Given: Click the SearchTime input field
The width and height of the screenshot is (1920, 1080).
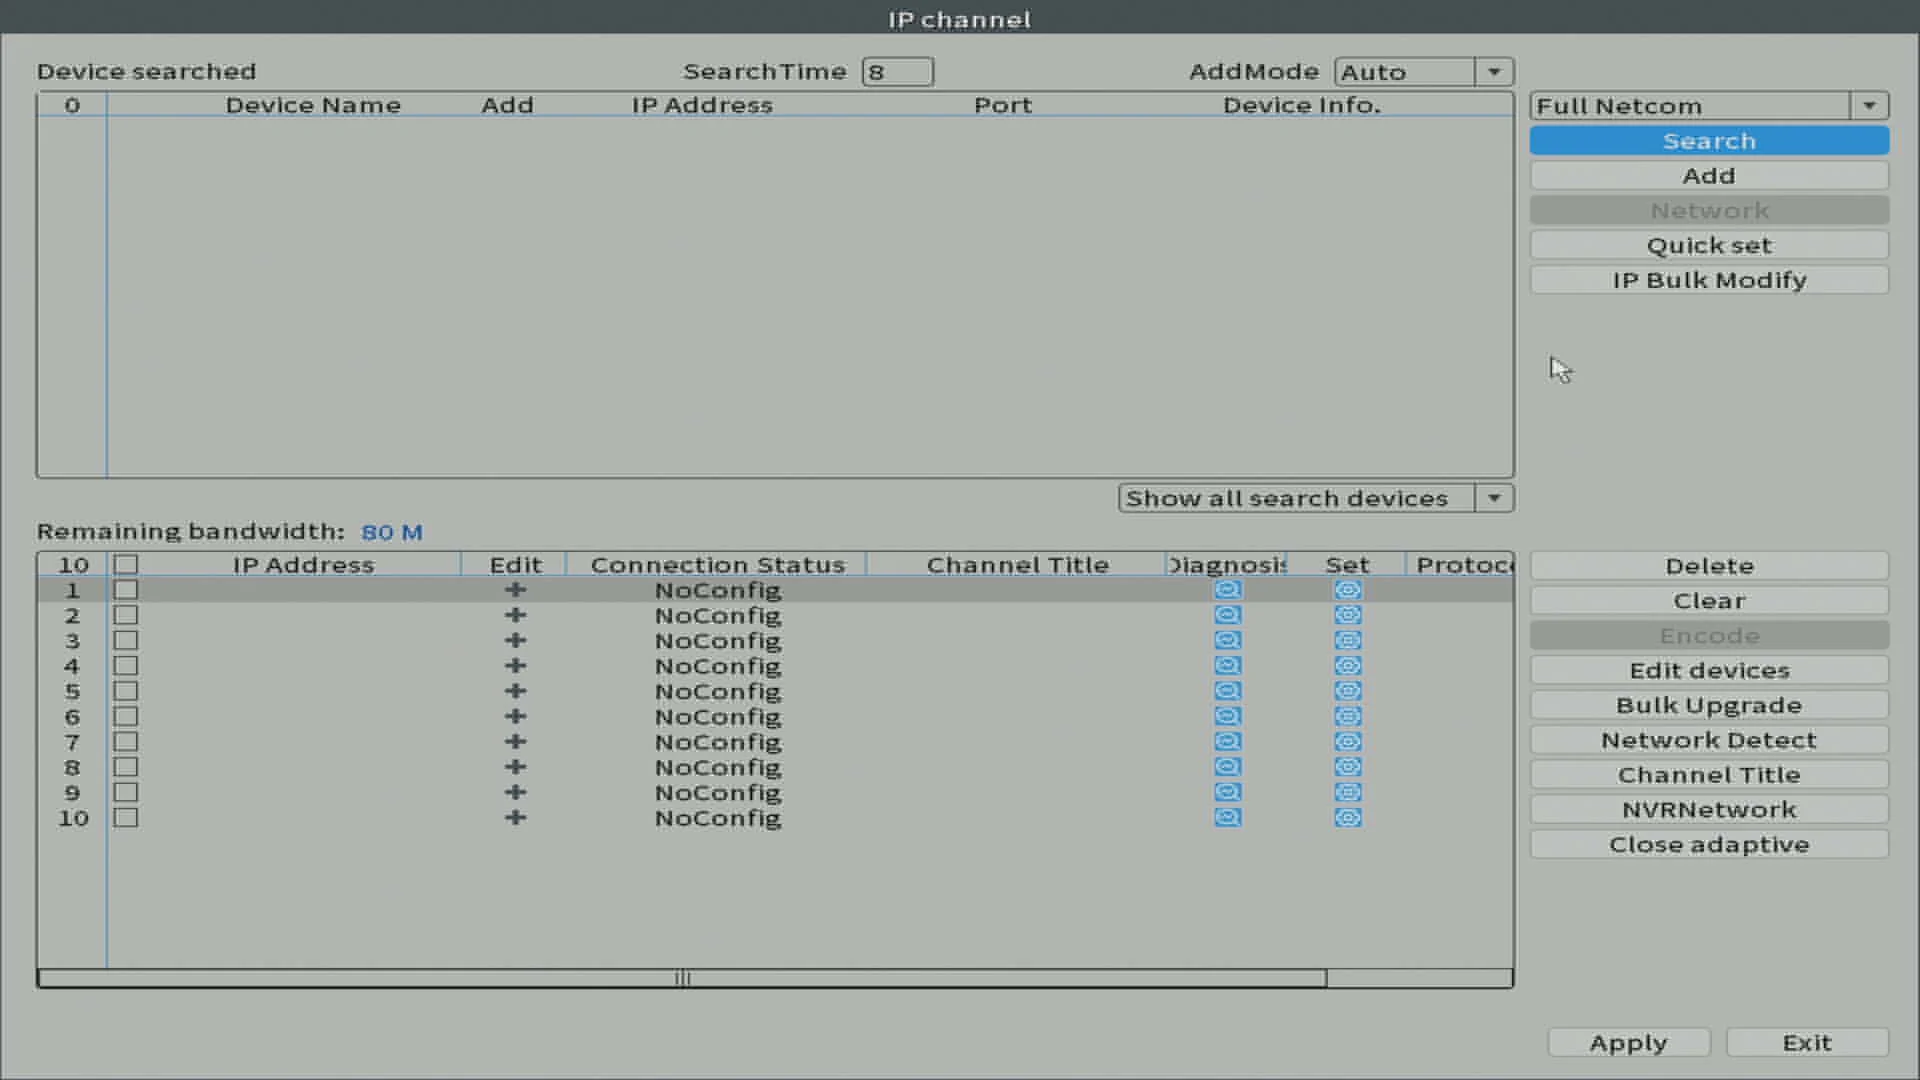Looking at the screenshot, I should 898,71.
